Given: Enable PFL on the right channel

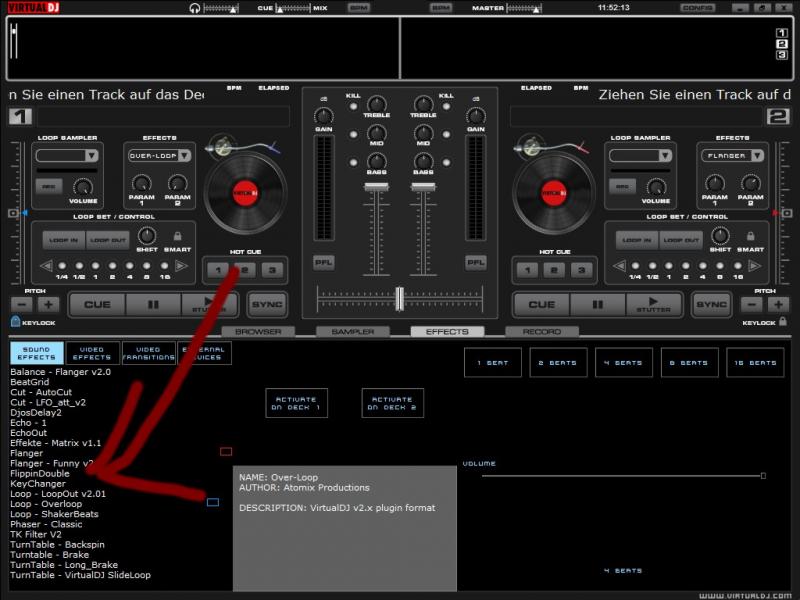Looking at the screenshot, I should pyautogui.click(x=476, y=262).
